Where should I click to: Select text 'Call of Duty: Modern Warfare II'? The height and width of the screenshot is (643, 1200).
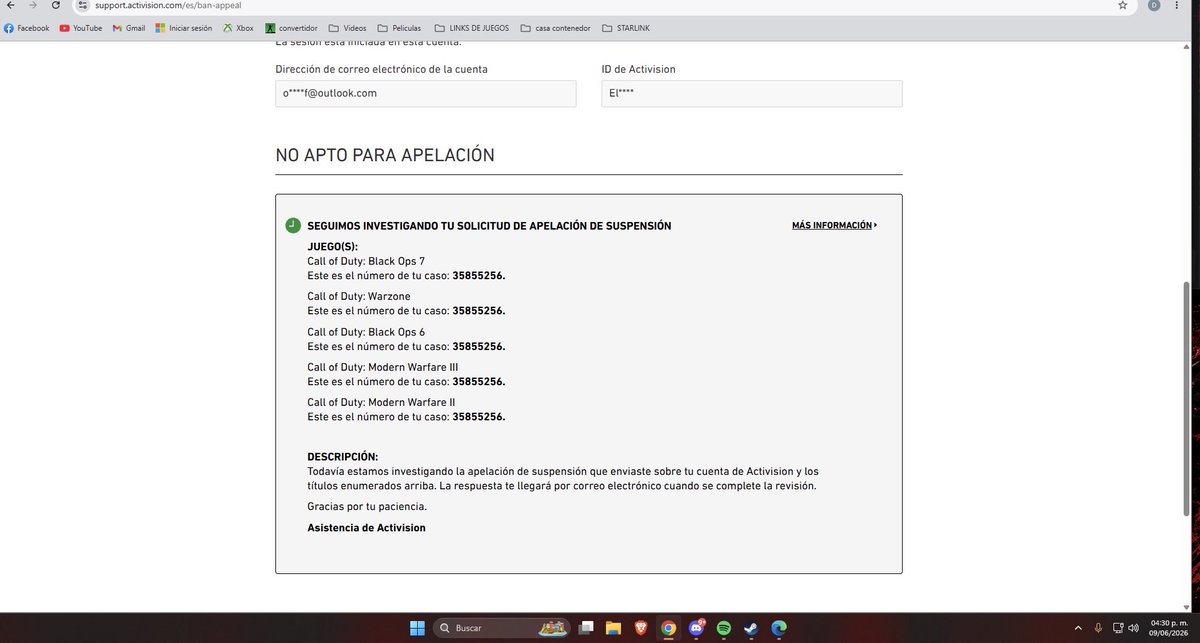tap(381, 402)
